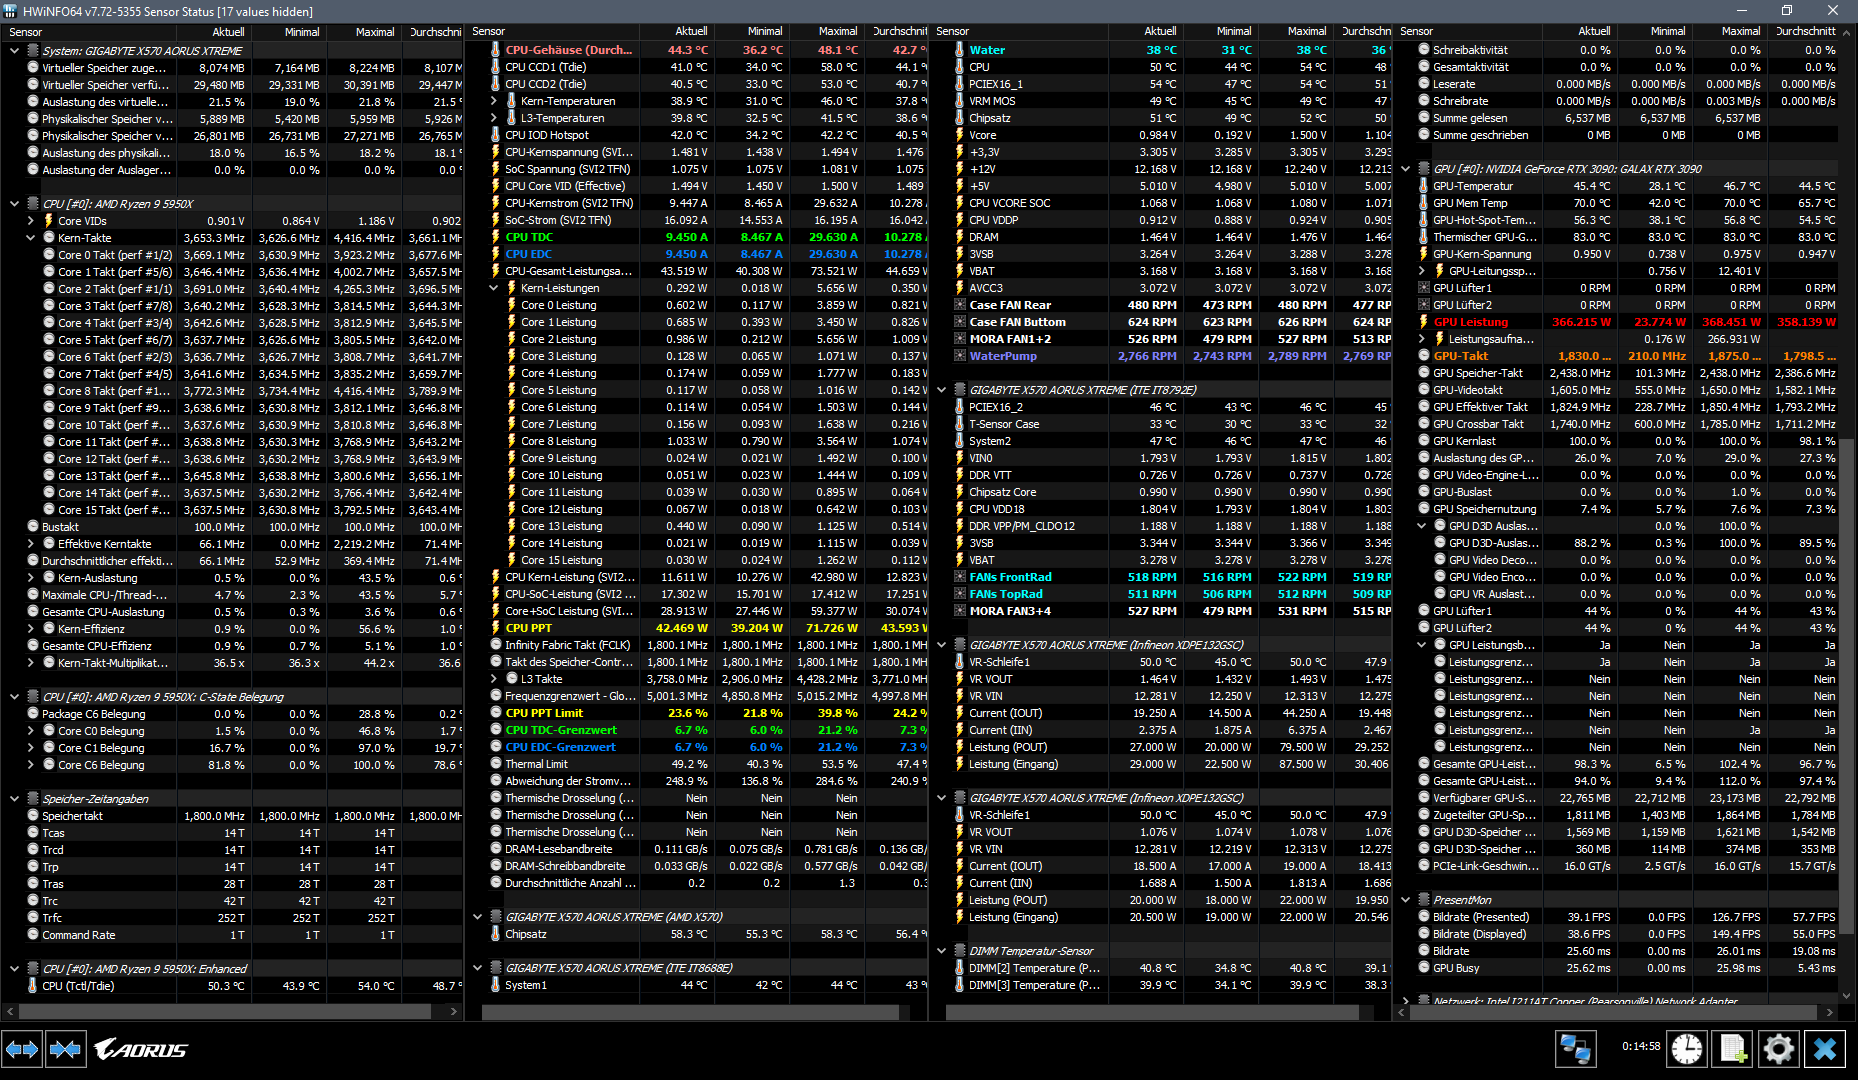Click the fan icon beside WaterPump
This screenshot has height=1080, width=1858.
959,356
